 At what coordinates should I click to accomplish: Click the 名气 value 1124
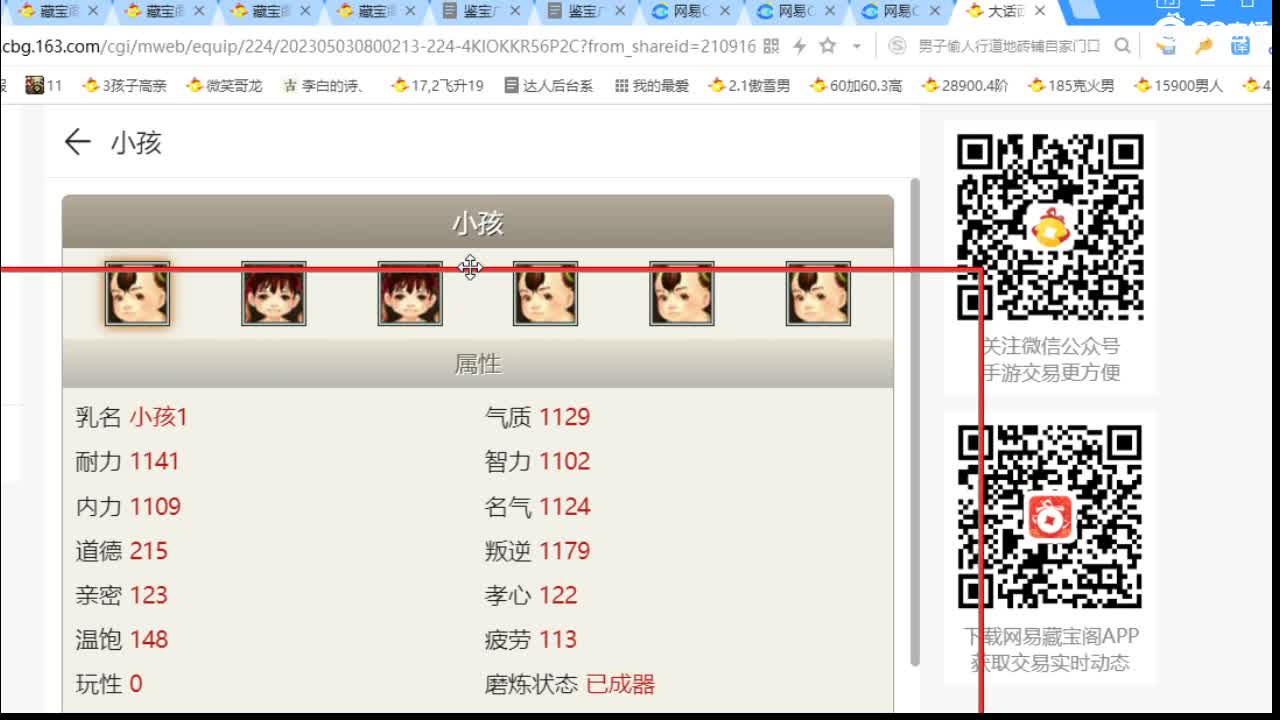pos(565,506)
